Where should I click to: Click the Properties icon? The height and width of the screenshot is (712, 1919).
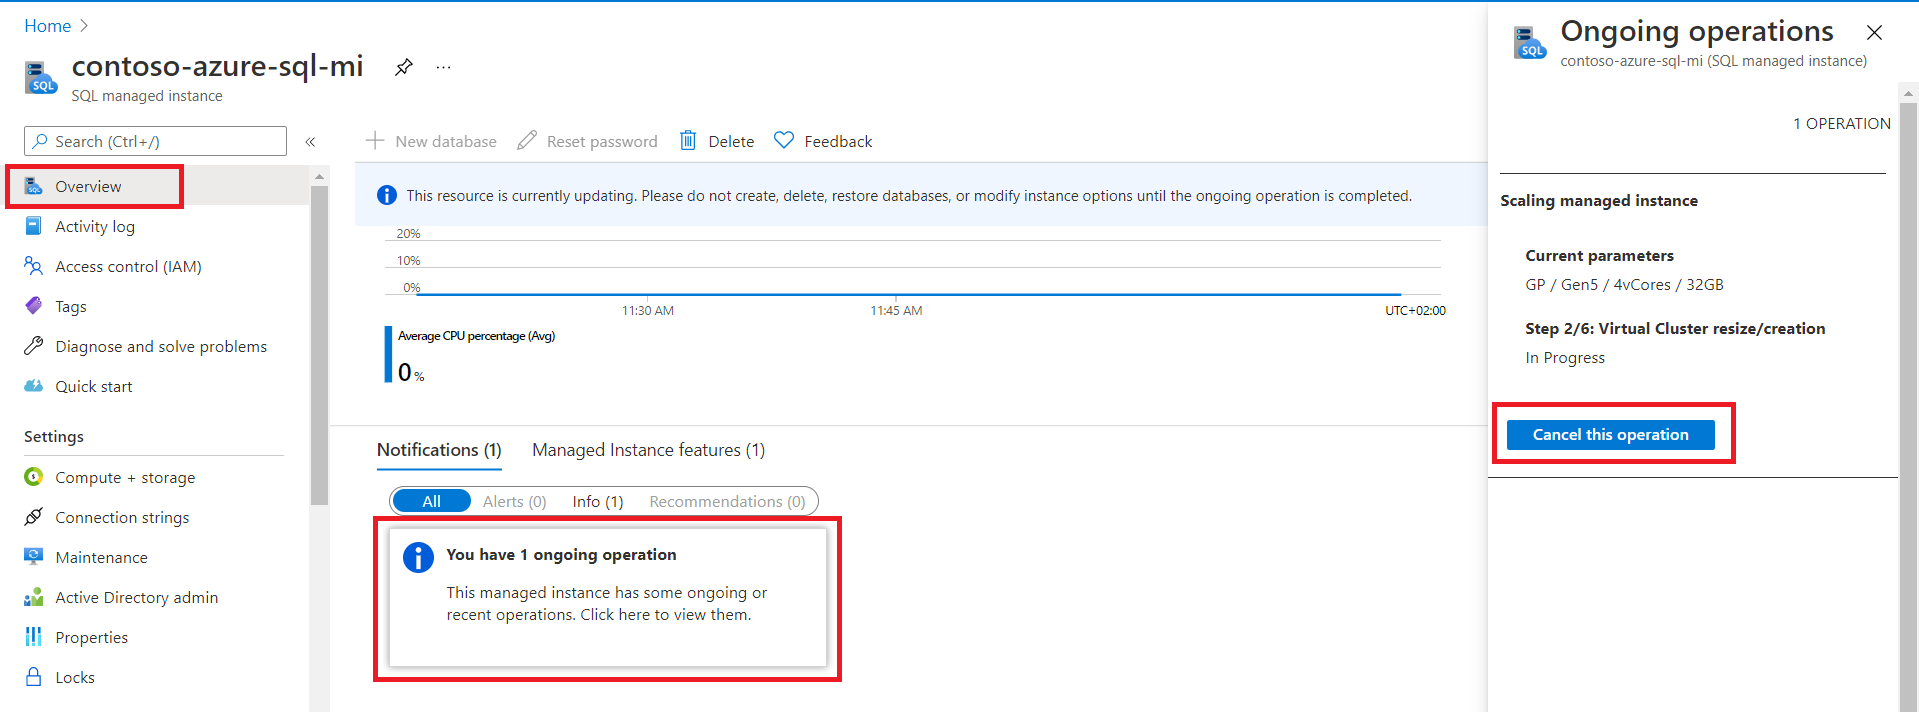33,637
